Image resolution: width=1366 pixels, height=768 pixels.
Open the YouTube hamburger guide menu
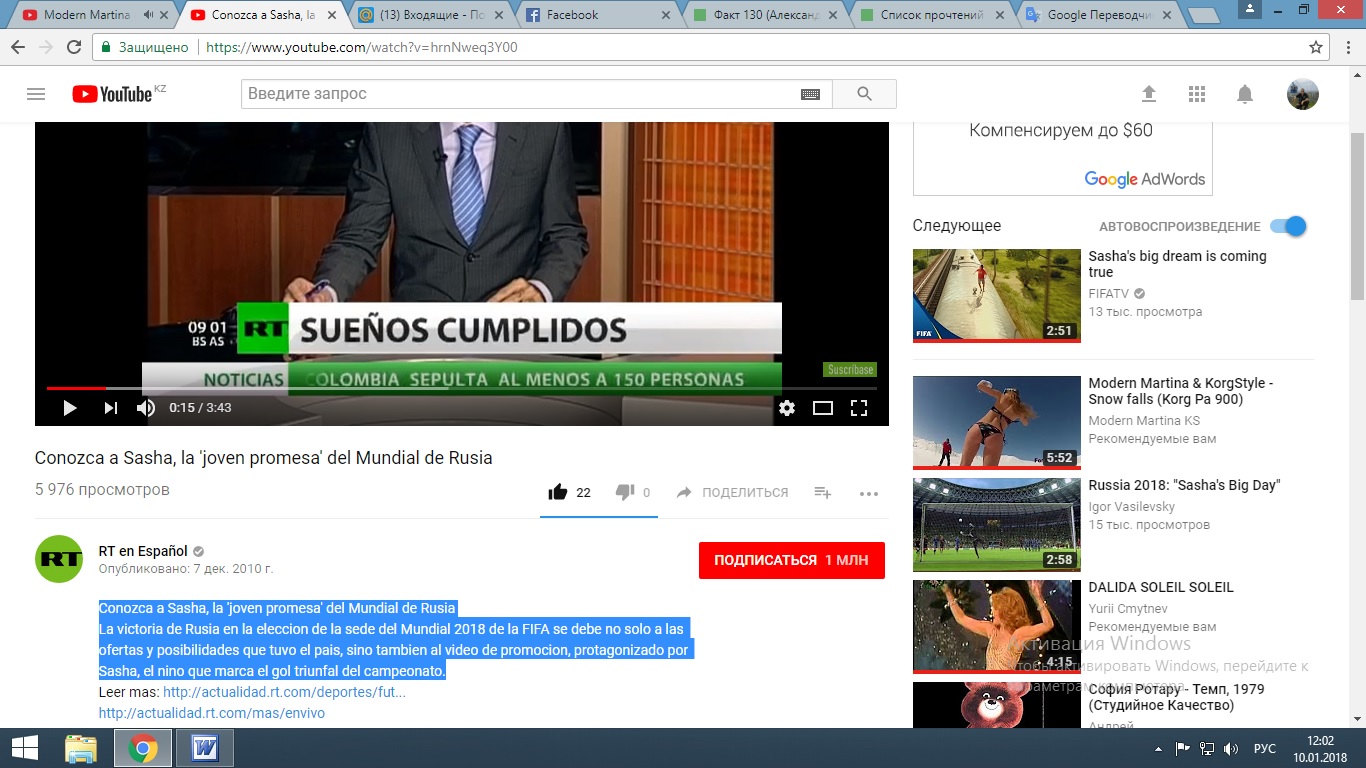click(x=36, y=94)
